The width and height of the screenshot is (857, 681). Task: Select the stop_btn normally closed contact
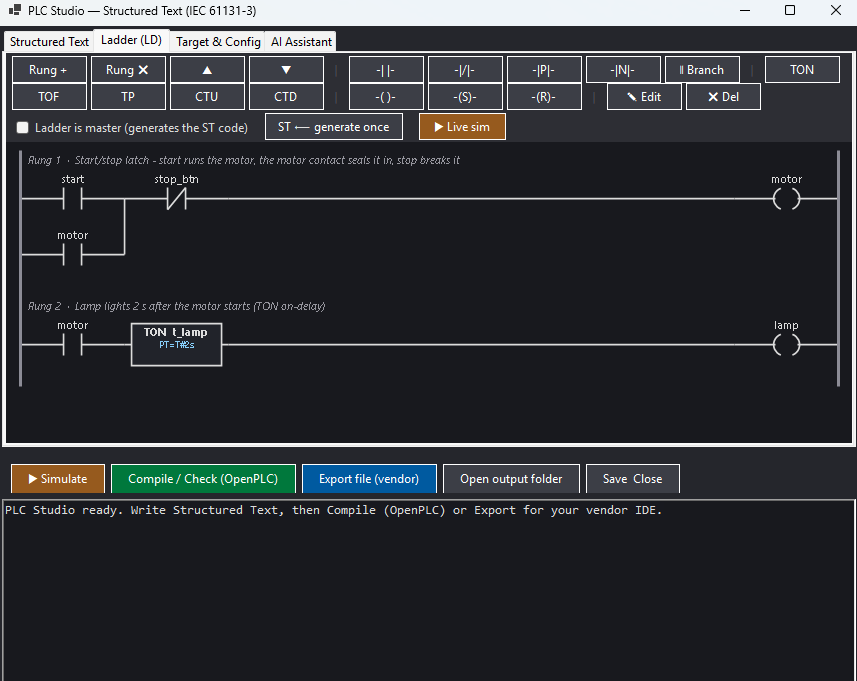[176, 199]
